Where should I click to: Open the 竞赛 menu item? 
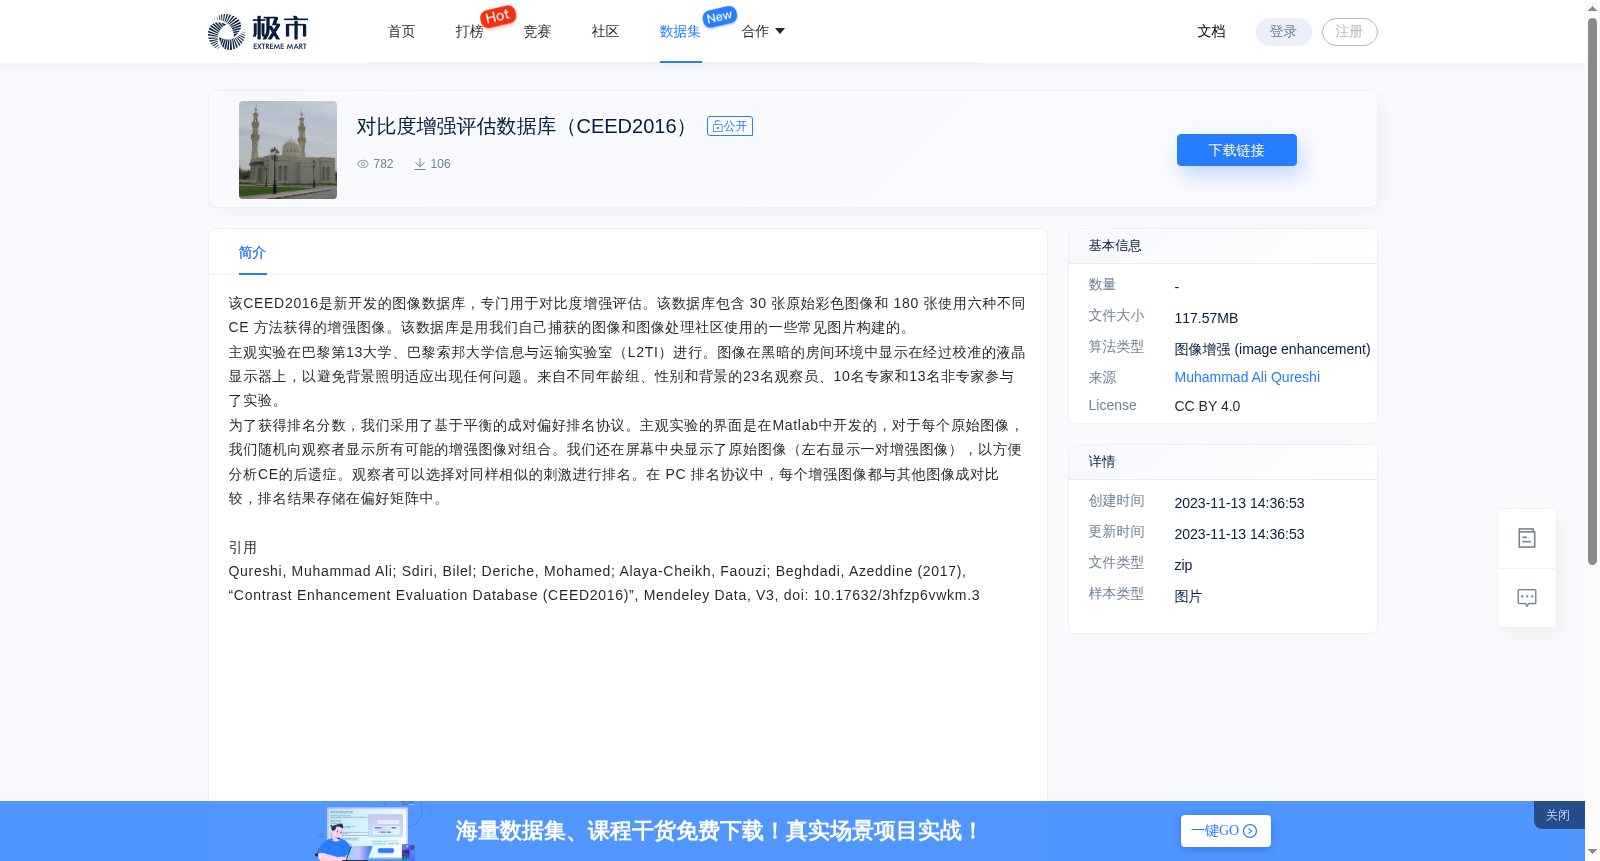point(538,32)
